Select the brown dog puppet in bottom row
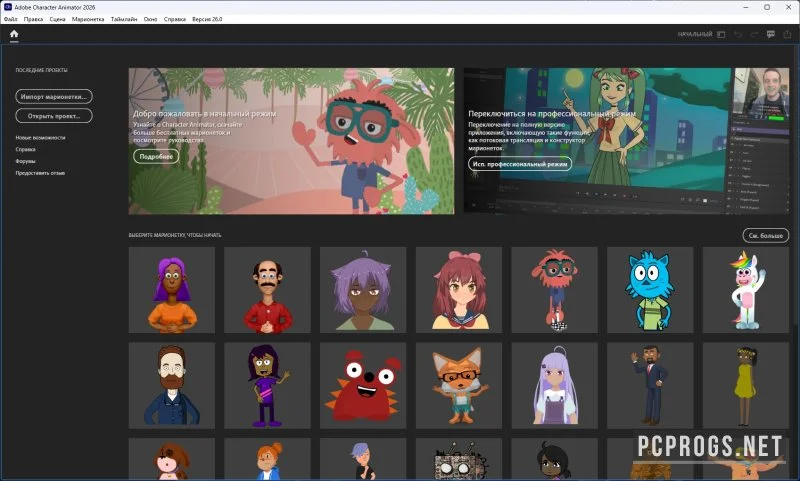The height and width of the screenshot is (481, 800). point(171,459)
